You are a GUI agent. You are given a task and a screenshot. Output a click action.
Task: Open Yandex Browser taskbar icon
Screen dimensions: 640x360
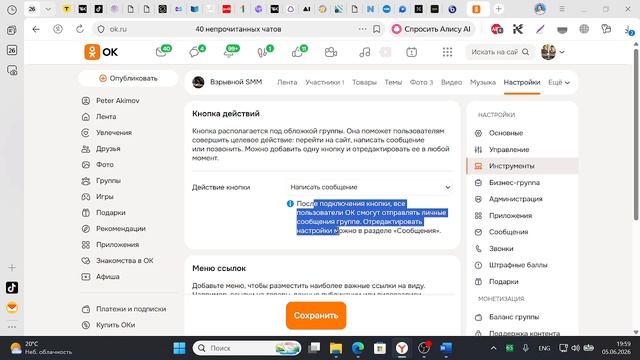[402, 348]
